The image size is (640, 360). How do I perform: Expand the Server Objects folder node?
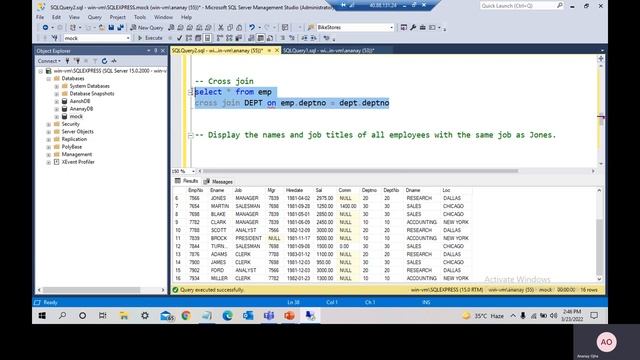tap(49, 132)
